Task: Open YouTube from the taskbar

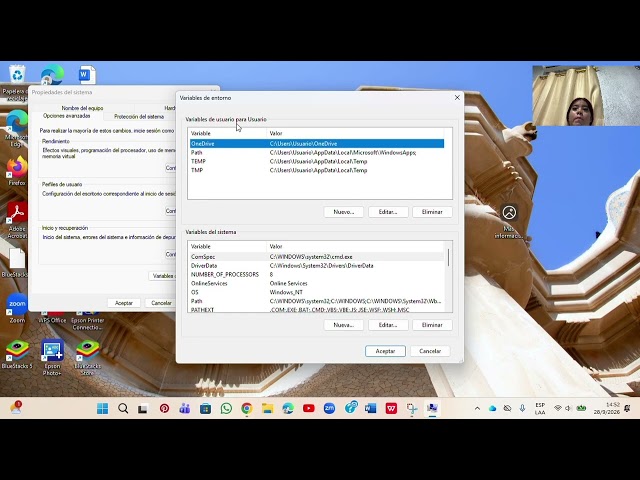Action: [x=309, y=408]
